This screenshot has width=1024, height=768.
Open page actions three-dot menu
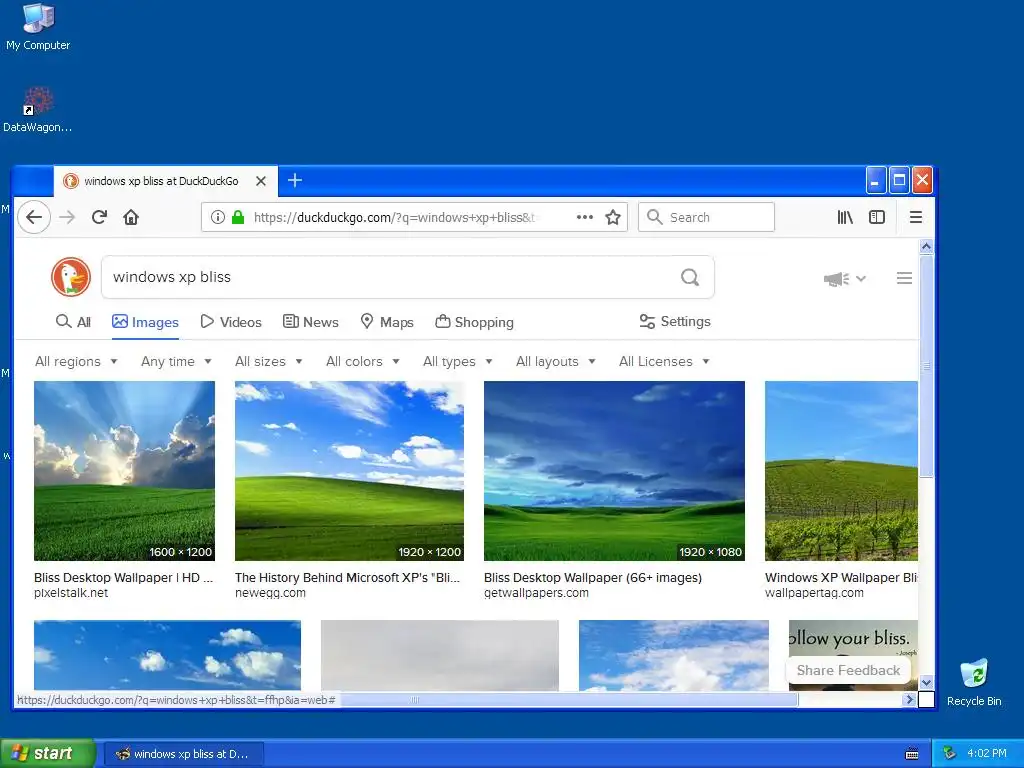[584, 217]
